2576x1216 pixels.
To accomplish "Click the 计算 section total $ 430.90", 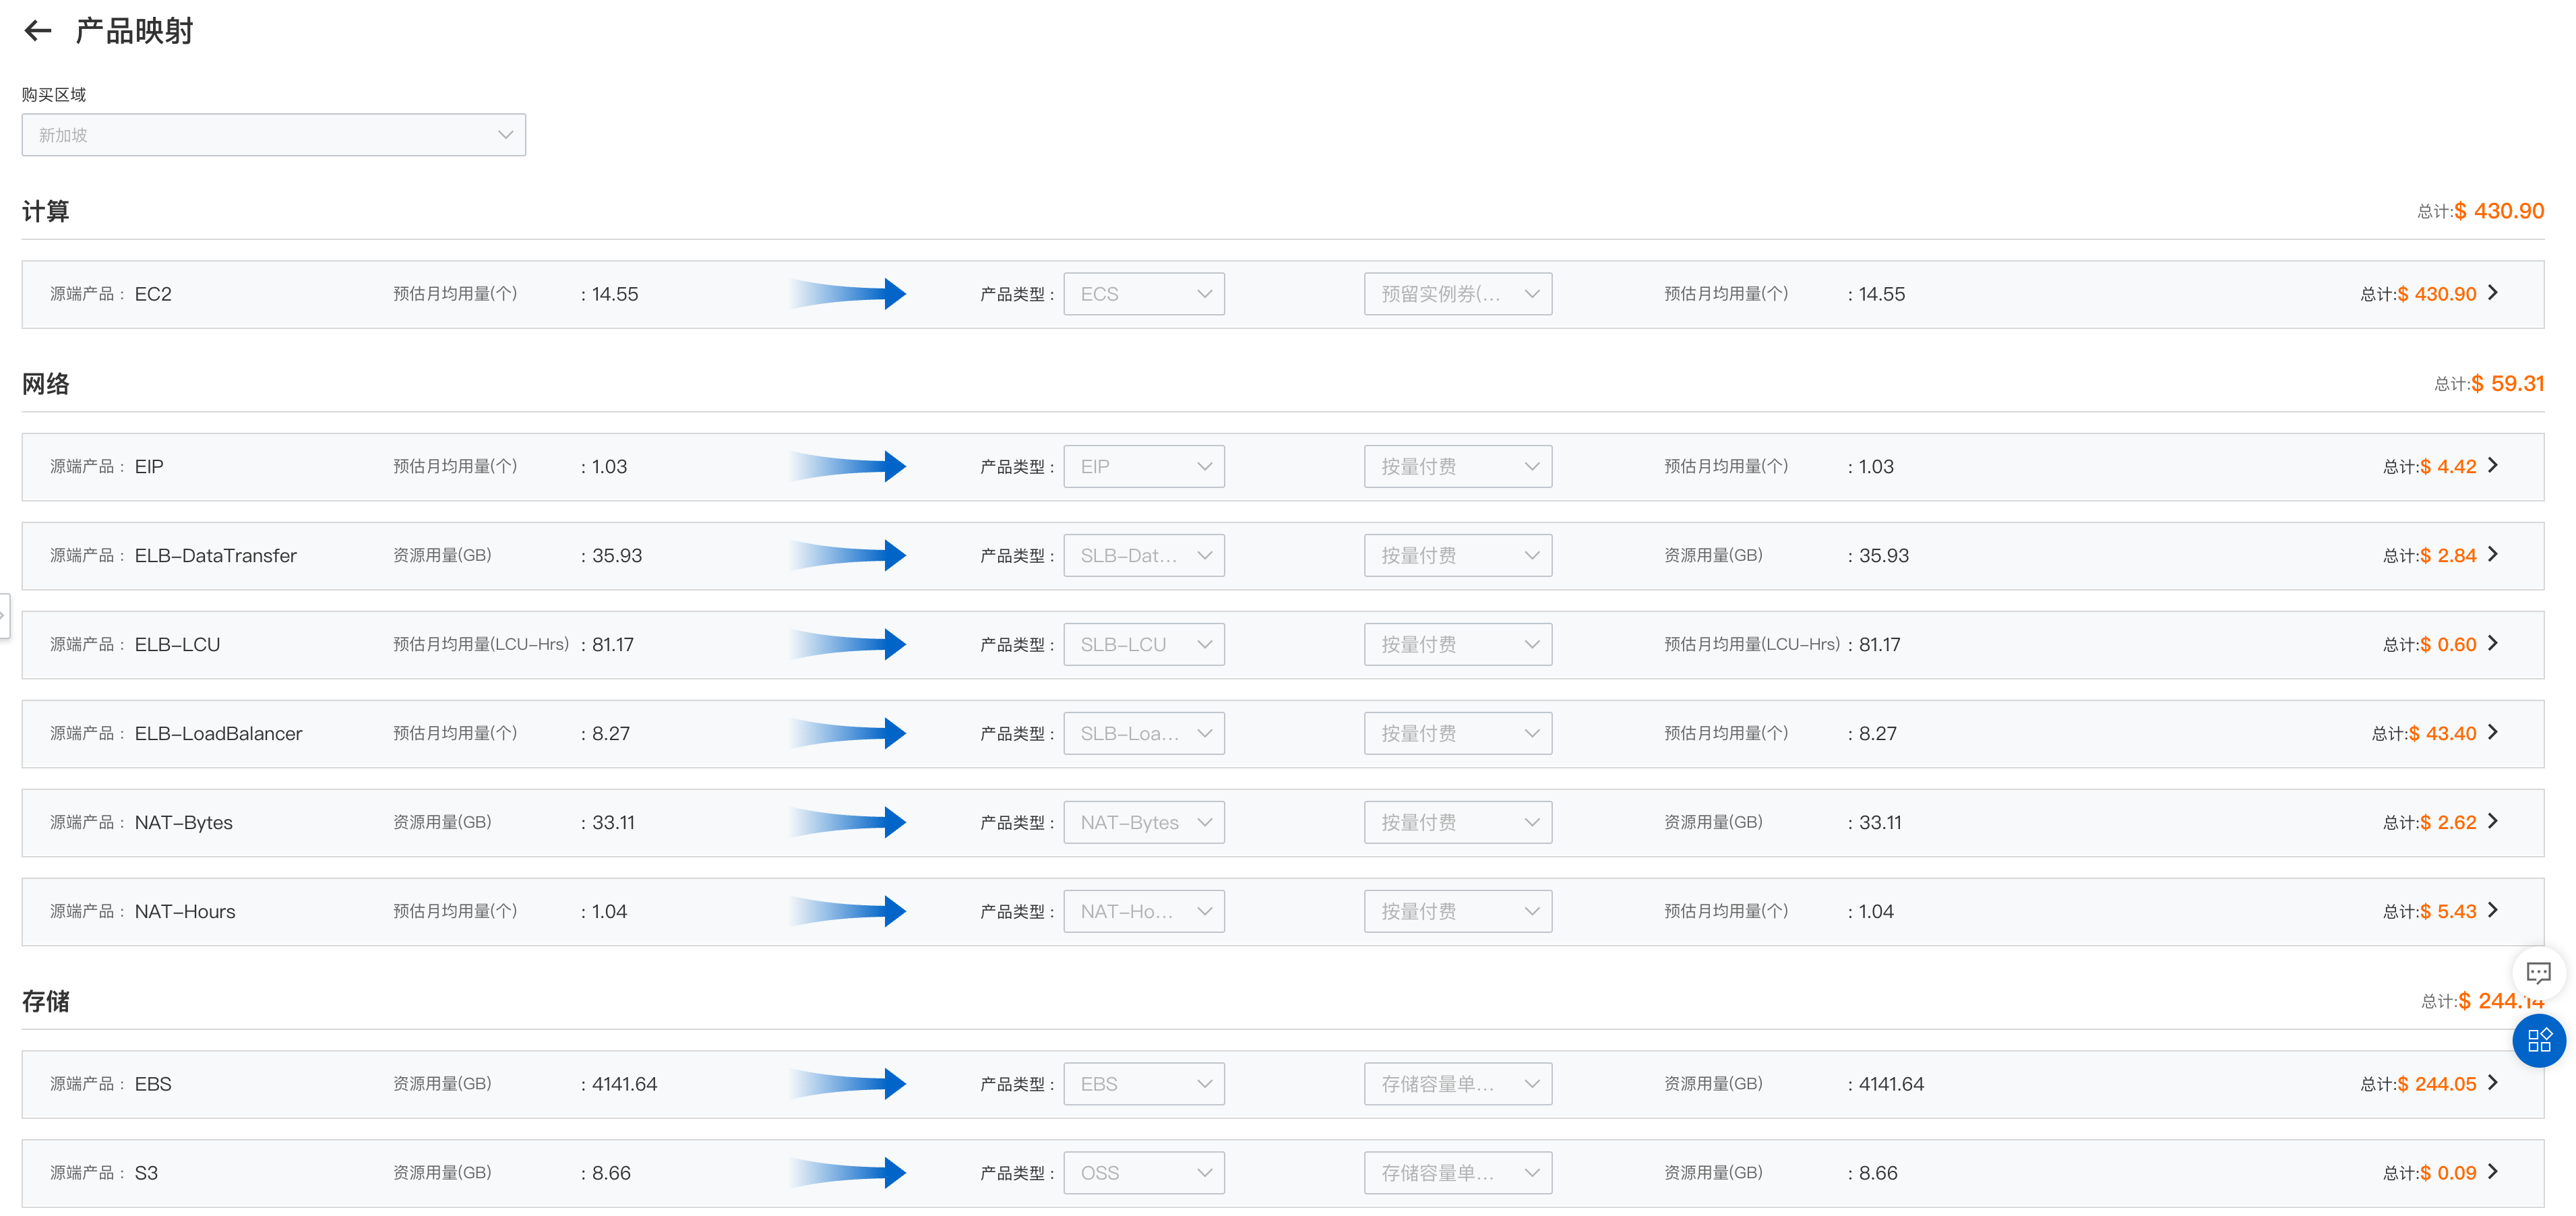I will 2499,211.
